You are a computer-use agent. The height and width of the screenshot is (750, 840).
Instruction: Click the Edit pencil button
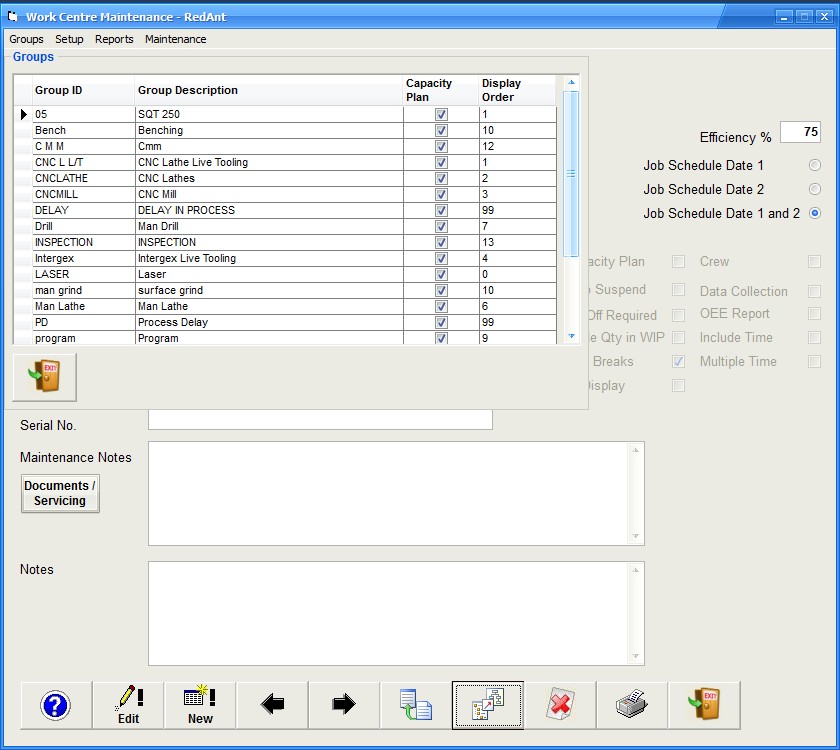[x=128, y=705]
